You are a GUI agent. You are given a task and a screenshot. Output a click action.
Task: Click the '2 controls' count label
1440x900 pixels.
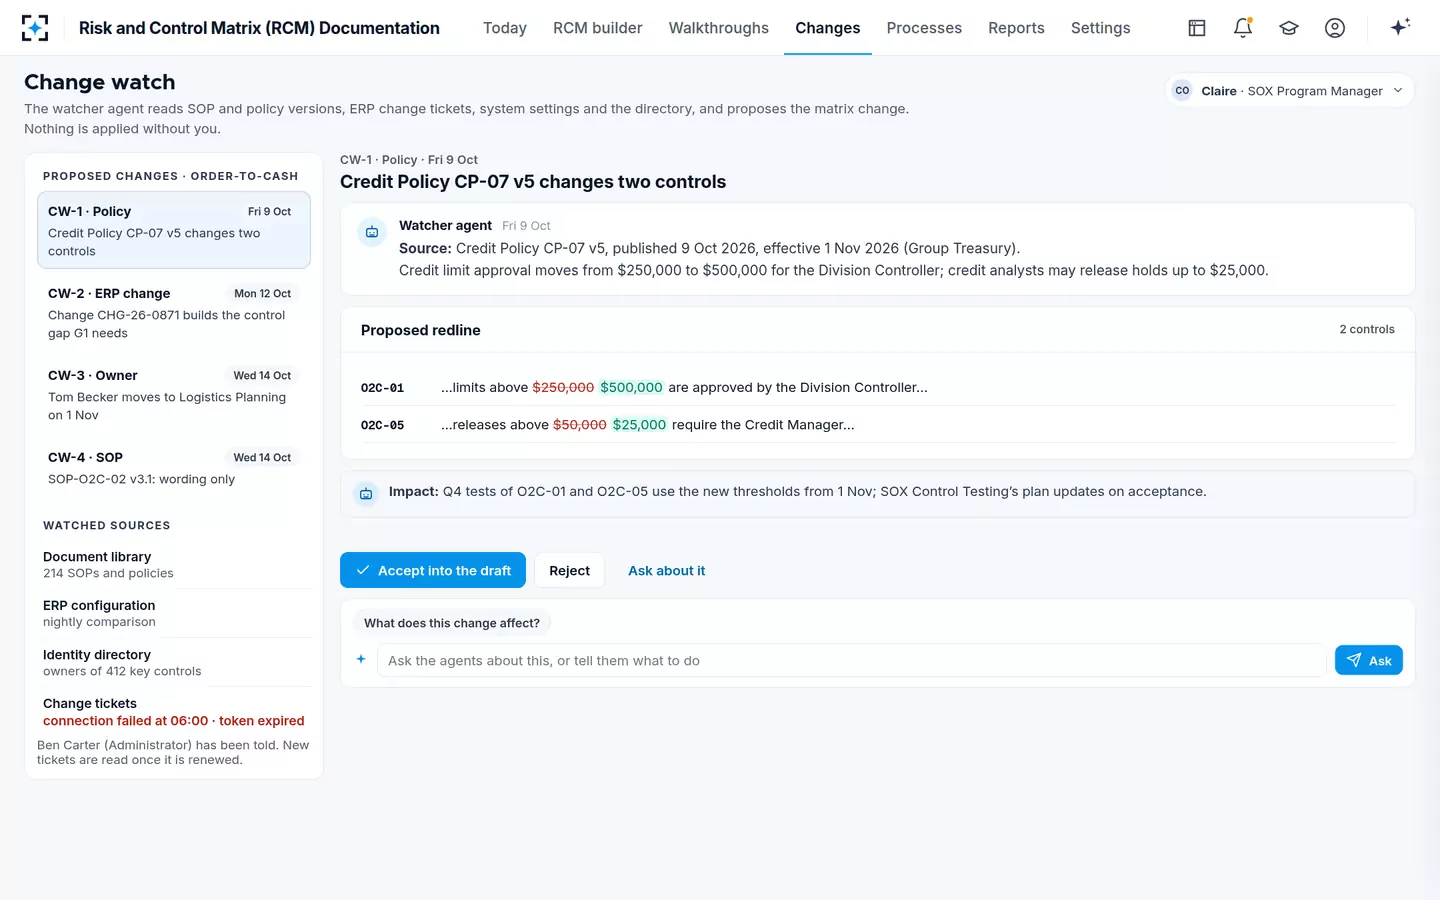click(x=1367, y=329)
